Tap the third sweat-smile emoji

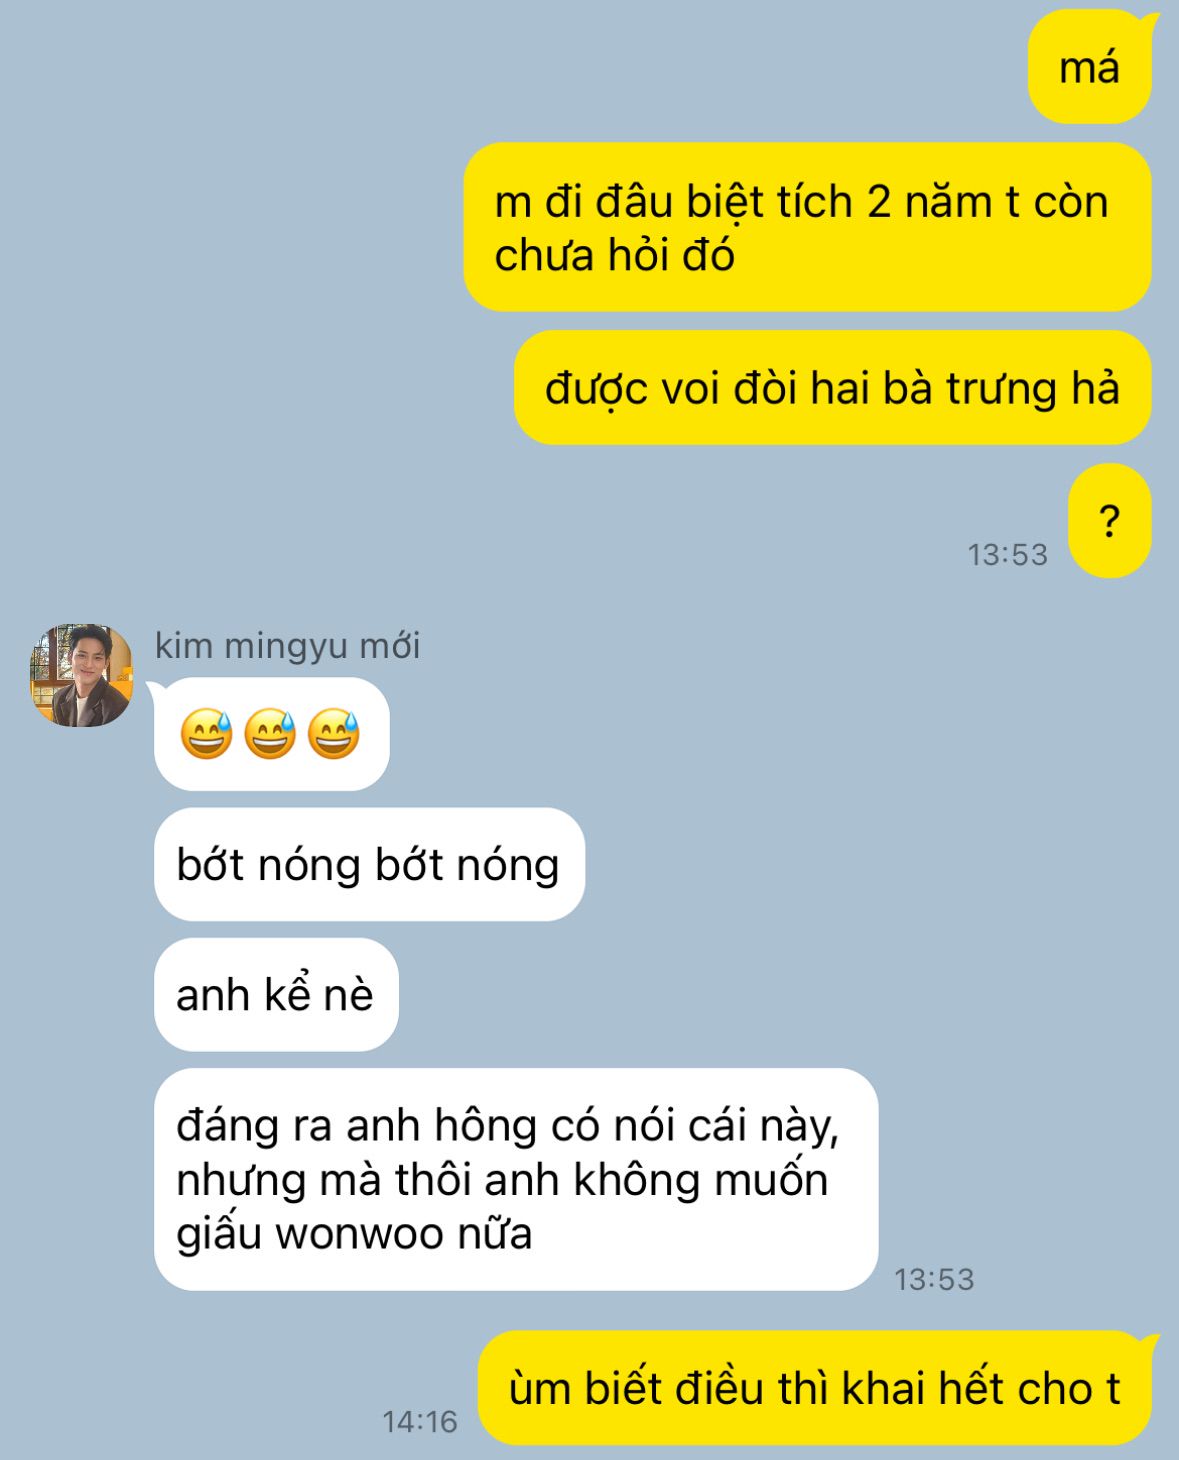pos(334,734)
